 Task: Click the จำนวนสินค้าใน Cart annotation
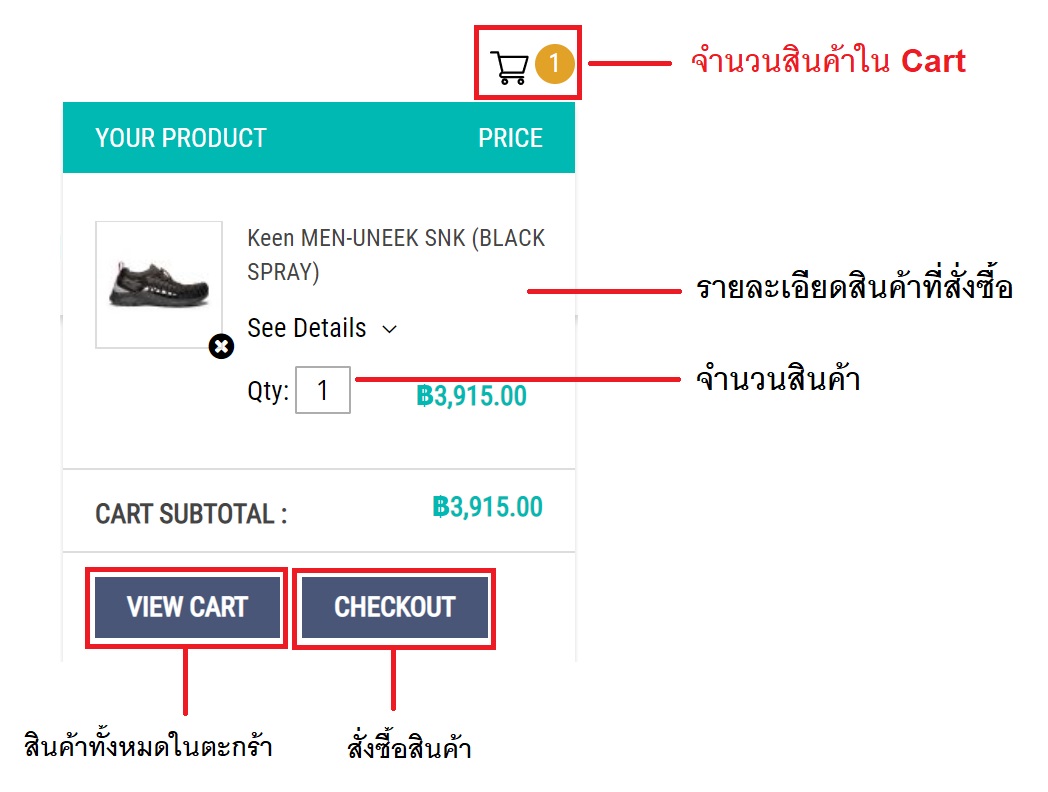[x=828, y=61]
